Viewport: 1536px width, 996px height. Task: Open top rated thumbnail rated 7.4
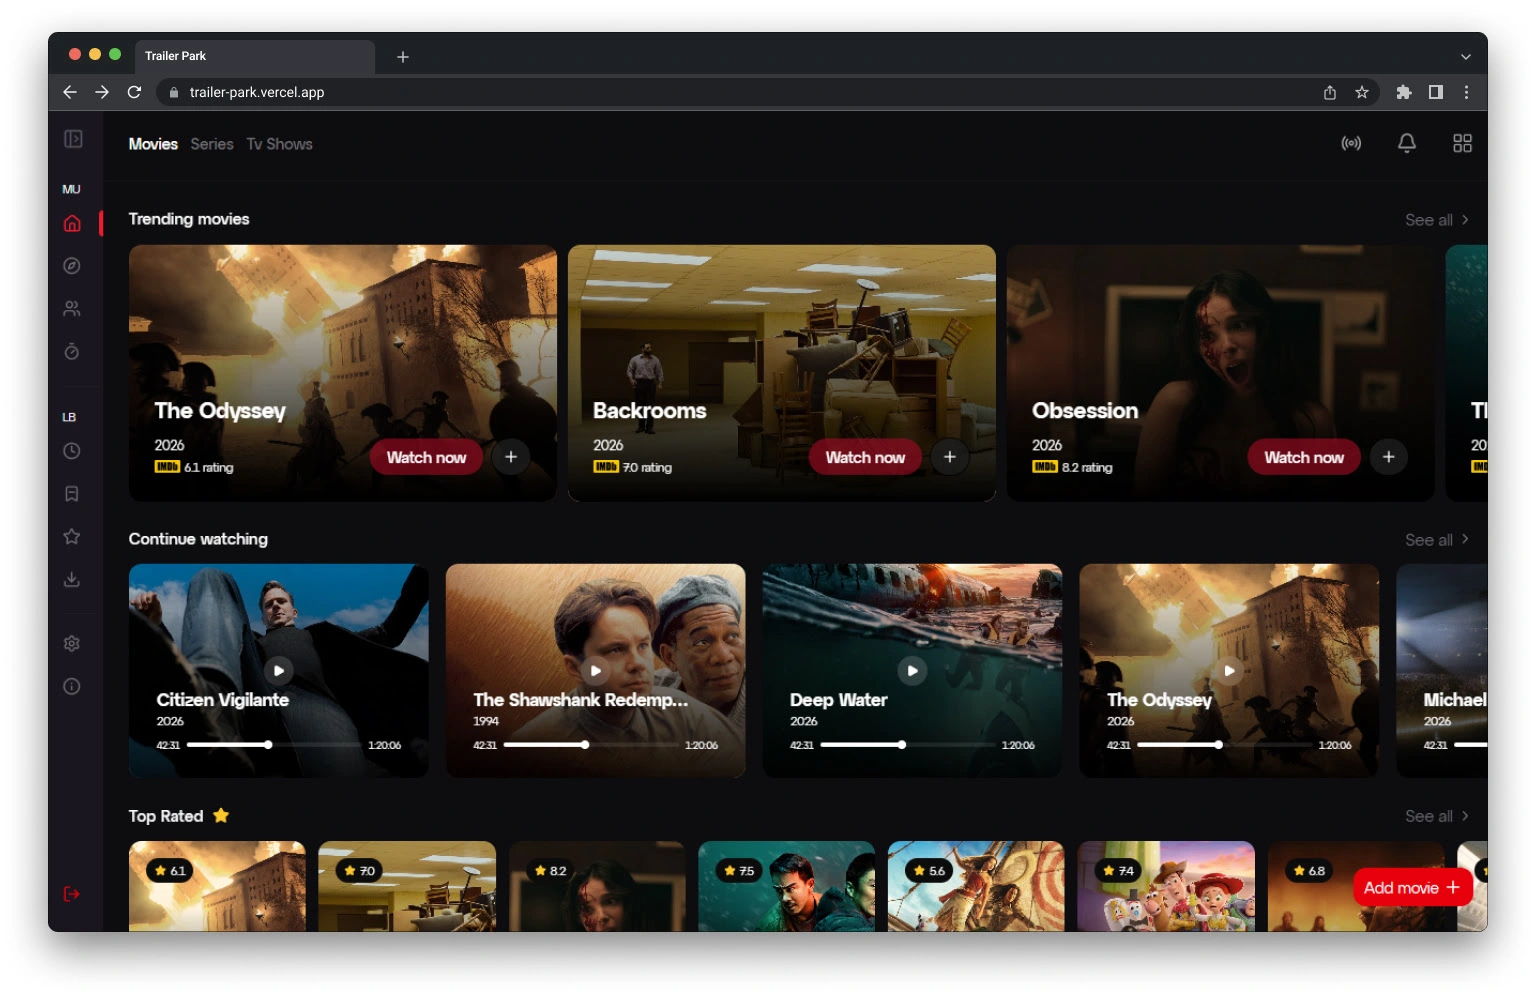pos(1166,887)
